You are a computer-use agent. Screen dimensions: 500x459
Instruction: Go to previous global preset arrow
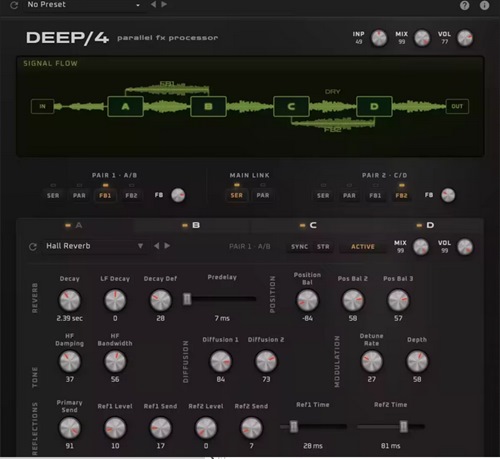153,4
